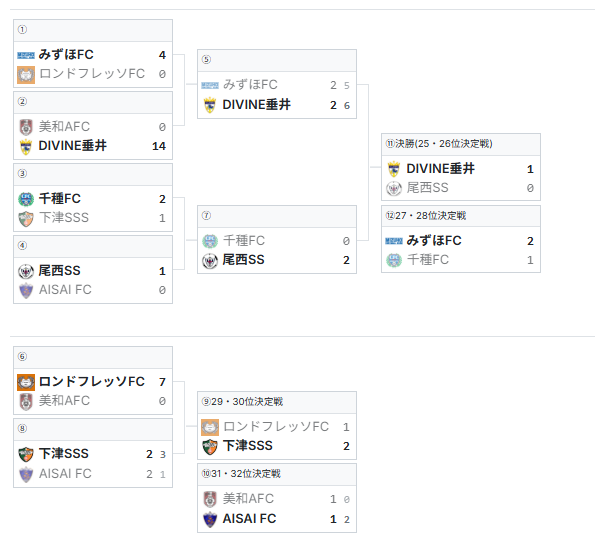Viewport: 595px width, 558px height.
Task: Select DIVINE垂井 team name in match 5
Action: (x=257, y=105)
